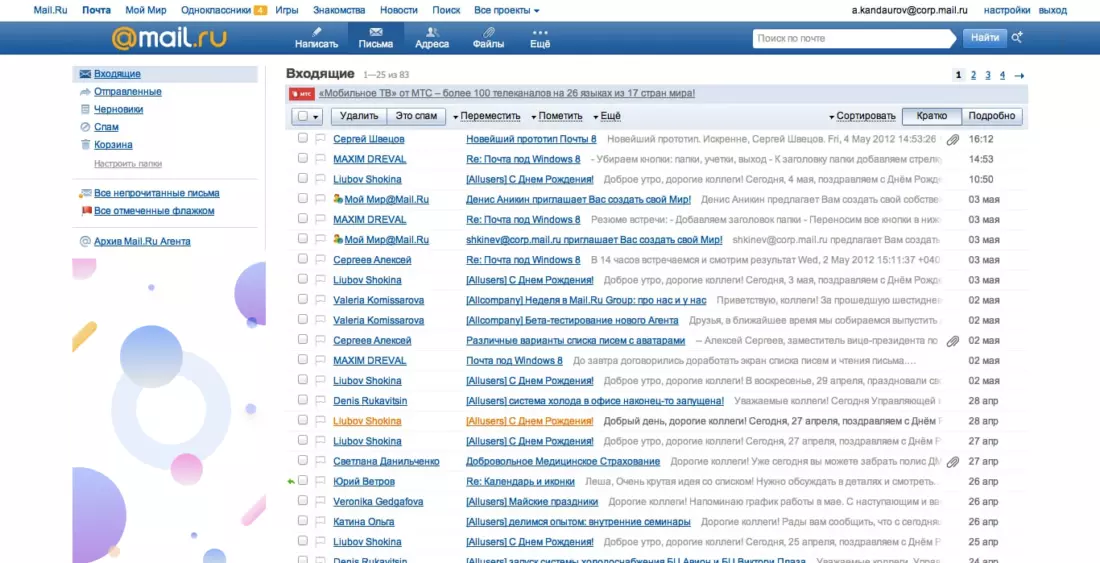Click the Архив Mail.Ru Агента @ icon
This screenshot has width=1100, height=563.
pos(85,241)
